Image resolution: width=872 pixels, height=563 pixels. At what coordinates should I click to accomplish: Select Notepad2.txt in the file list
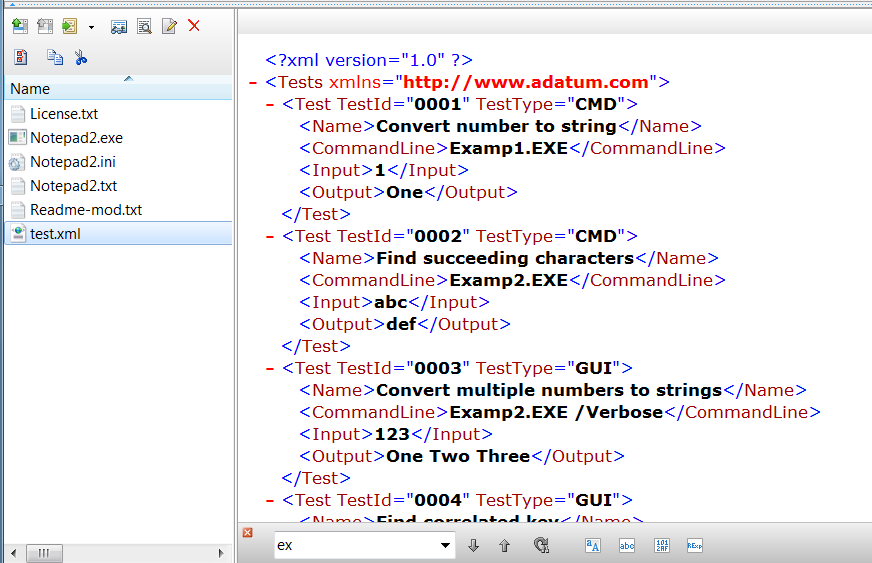(x=73, y=186)
